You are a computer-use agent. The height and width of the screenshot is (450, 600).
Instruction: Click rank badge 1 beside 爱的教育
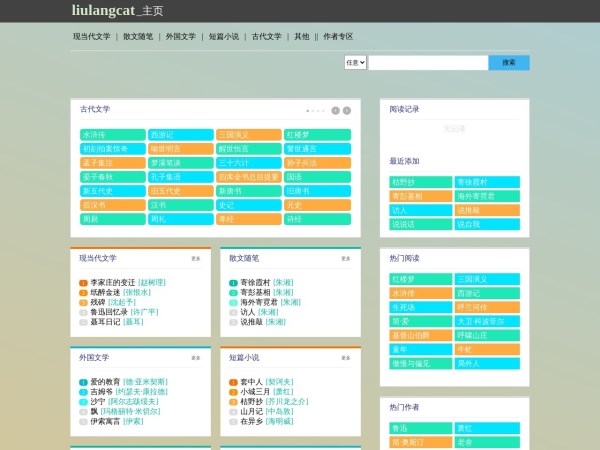point(84,382)
